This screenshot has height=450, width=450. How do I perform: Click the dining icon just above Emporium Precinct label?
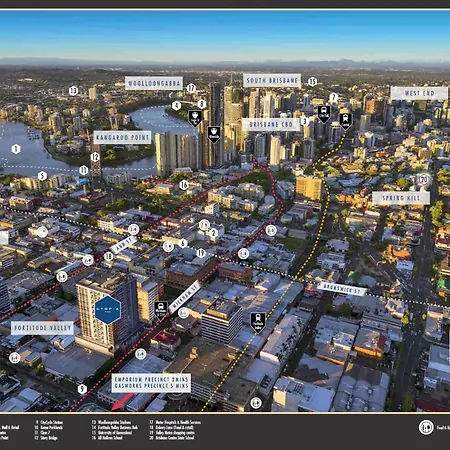(x=141, y=354)
